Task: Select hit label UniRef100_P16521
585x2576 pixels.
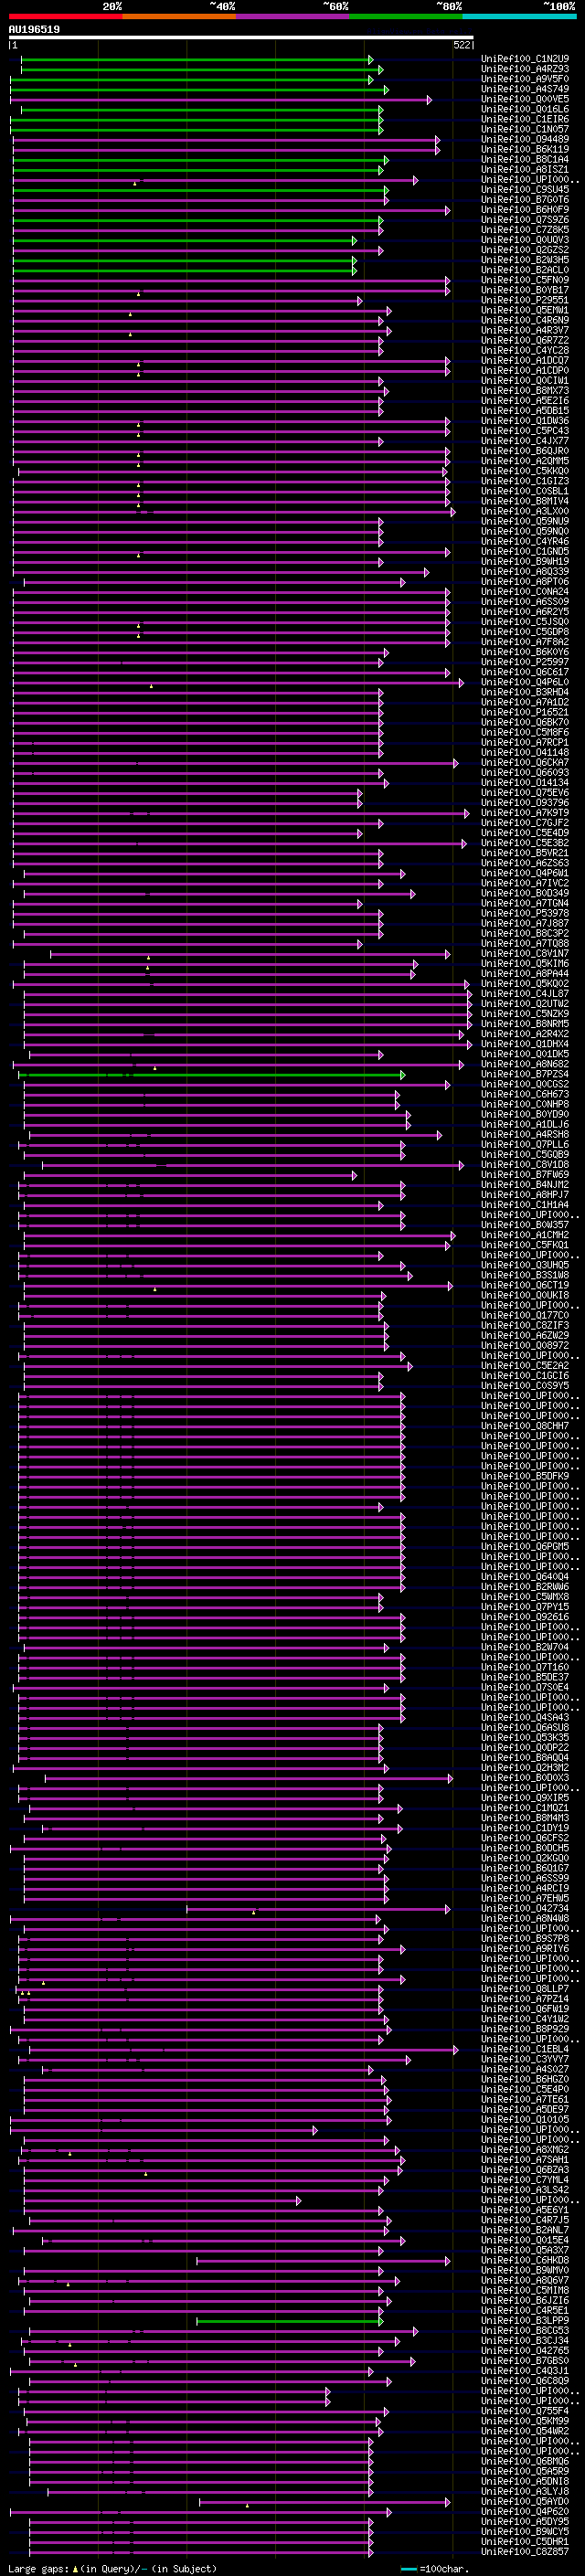Action: pyautogui.click(x=525, y=713)
